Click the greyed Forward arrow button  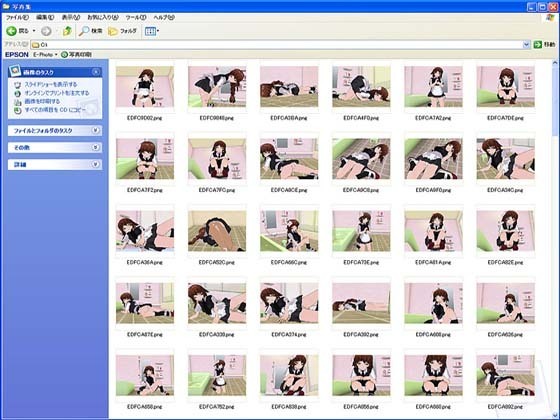pos(46,31)
